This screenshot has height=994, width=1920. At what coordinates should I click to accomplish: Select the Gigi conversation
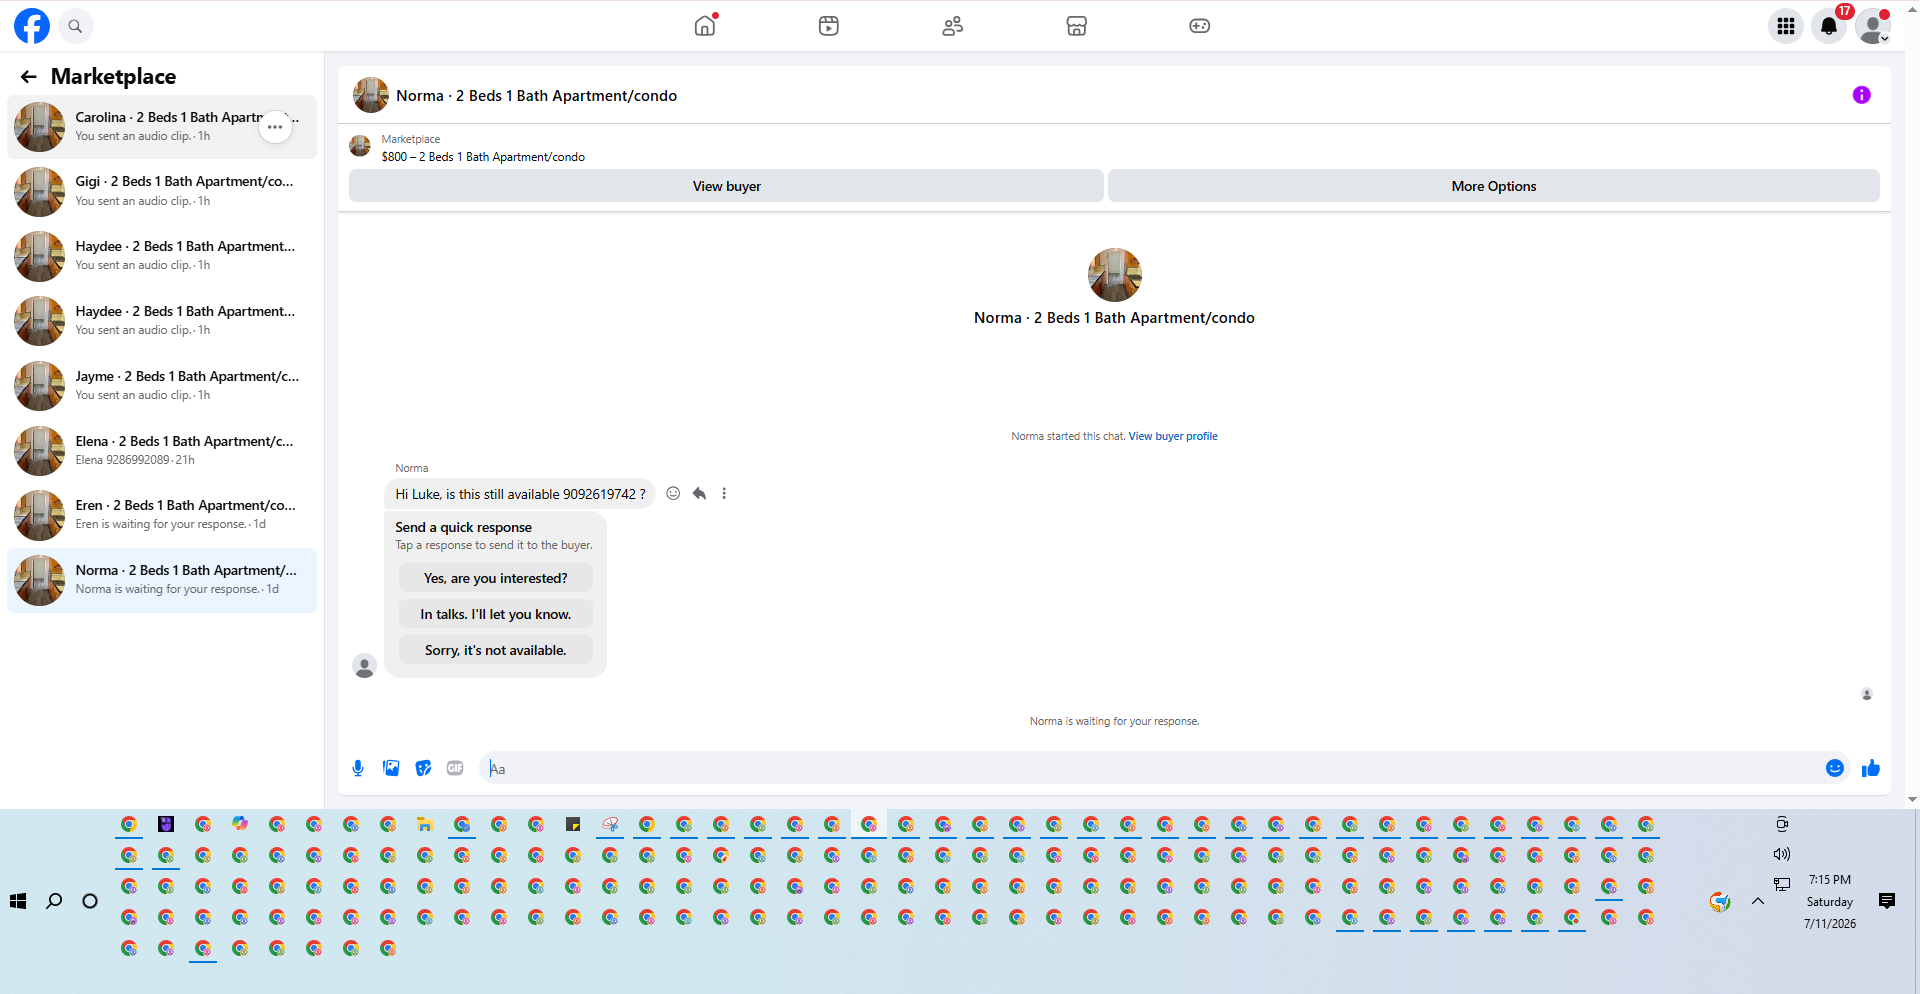click(x=162, y=191)
